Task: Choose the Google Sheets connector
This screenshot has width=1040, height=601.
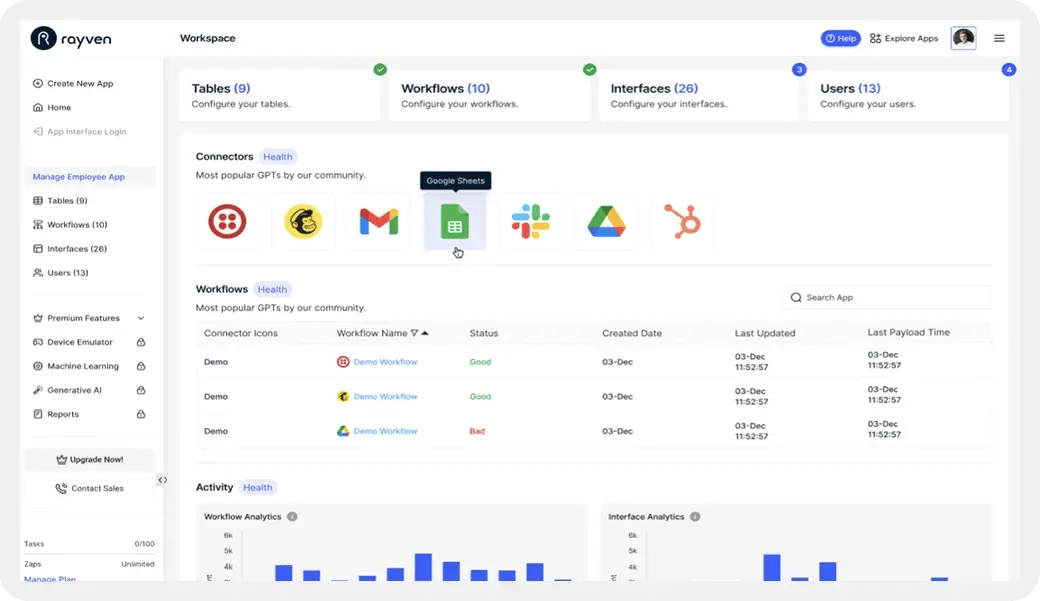Action: [x=455, y=221]
